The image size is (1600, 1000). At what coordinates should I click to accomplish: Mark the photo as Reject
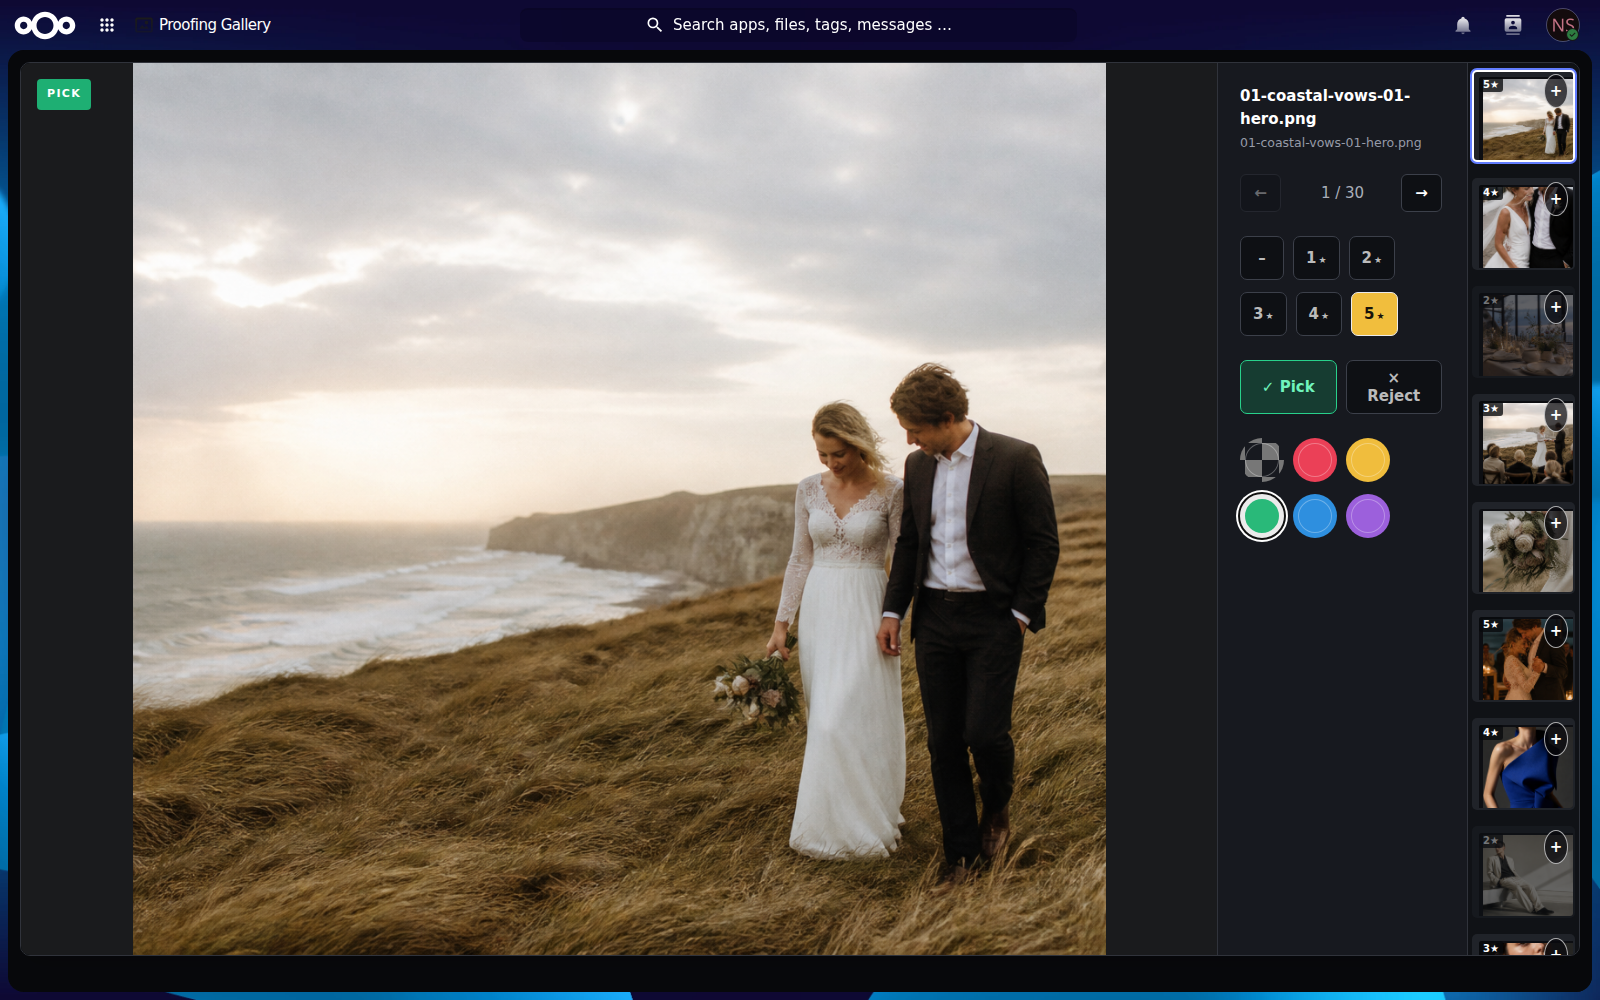[x=1394, y=387]
